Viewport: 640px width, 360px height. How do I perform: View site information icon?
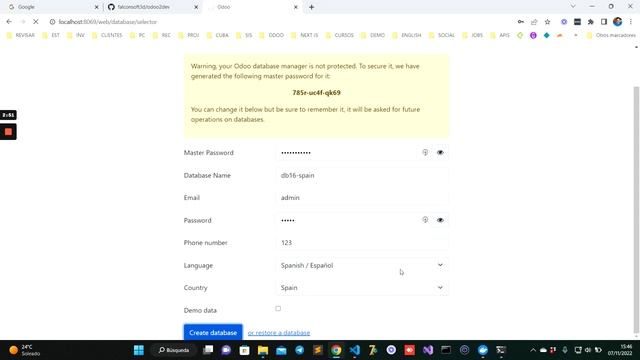click(52, 22)
